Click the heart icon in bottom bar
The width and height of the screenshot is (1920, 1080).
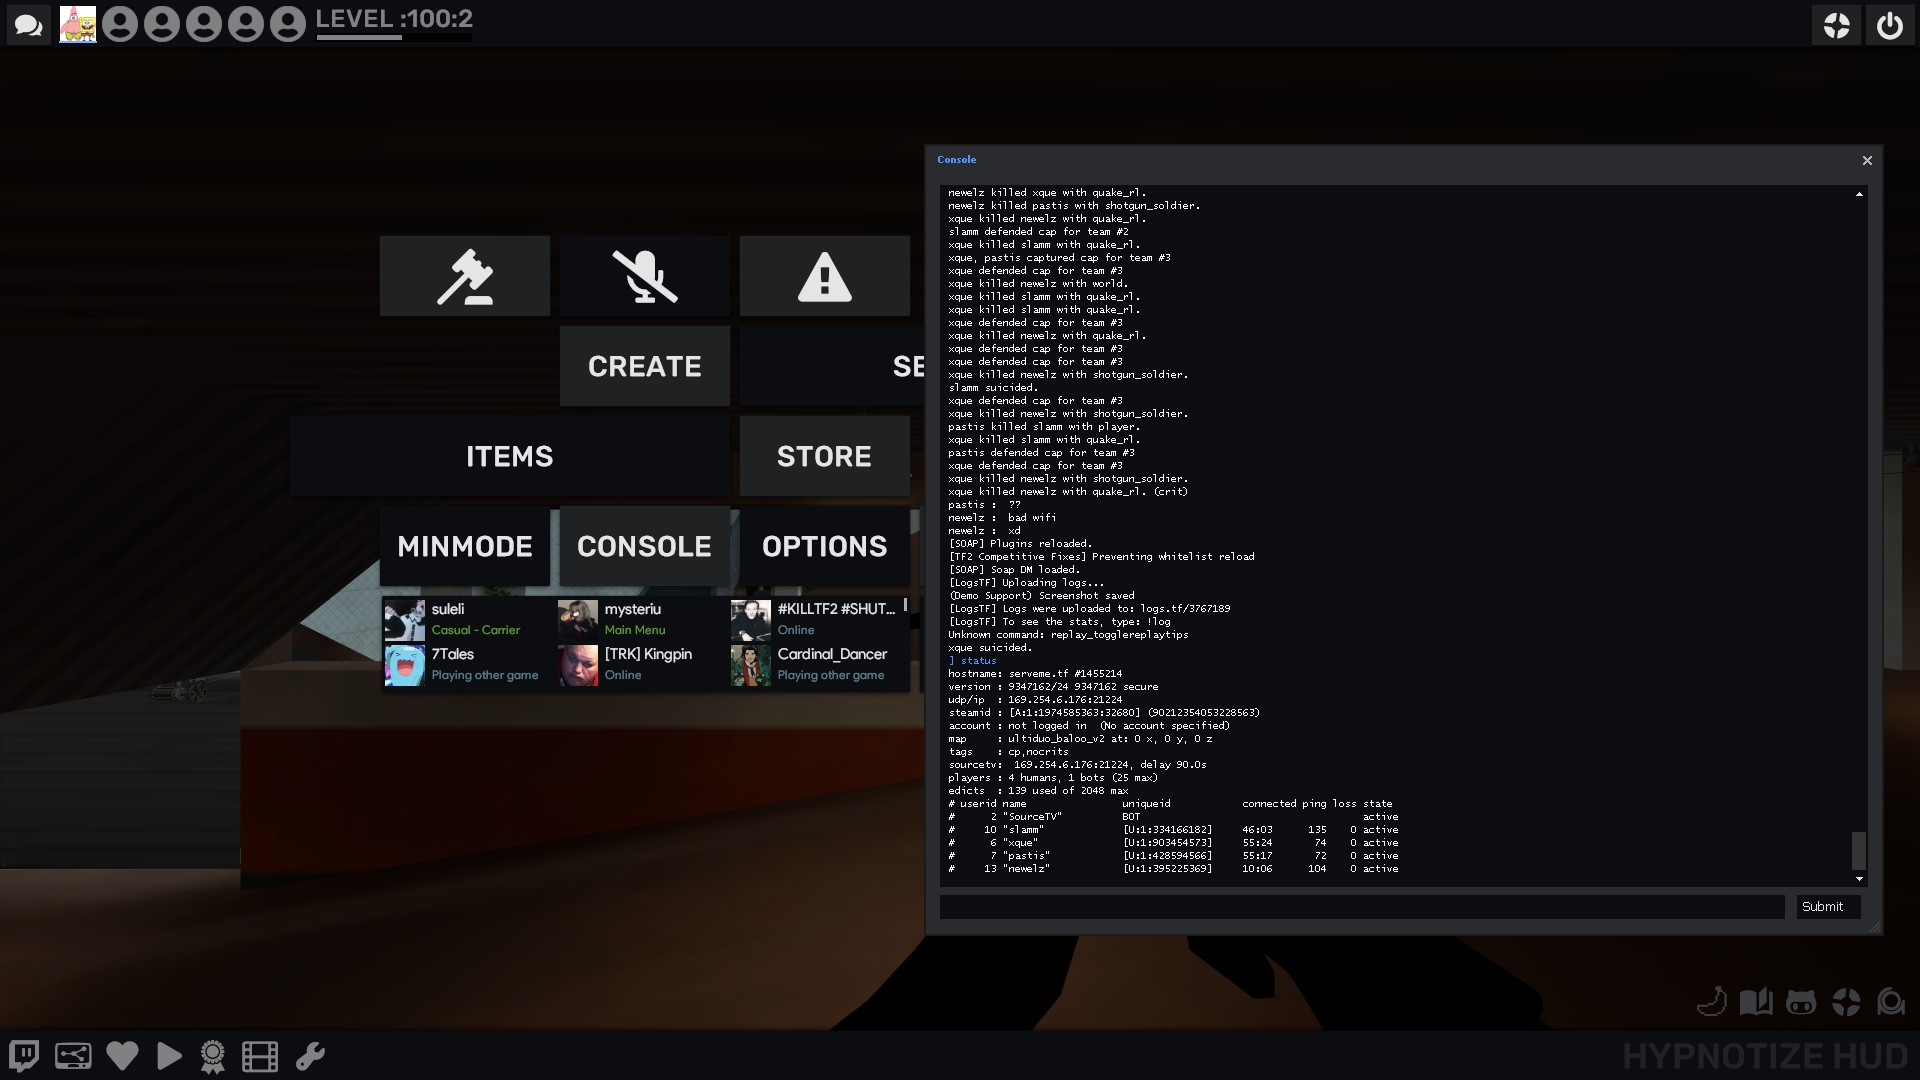[122, 1056]
